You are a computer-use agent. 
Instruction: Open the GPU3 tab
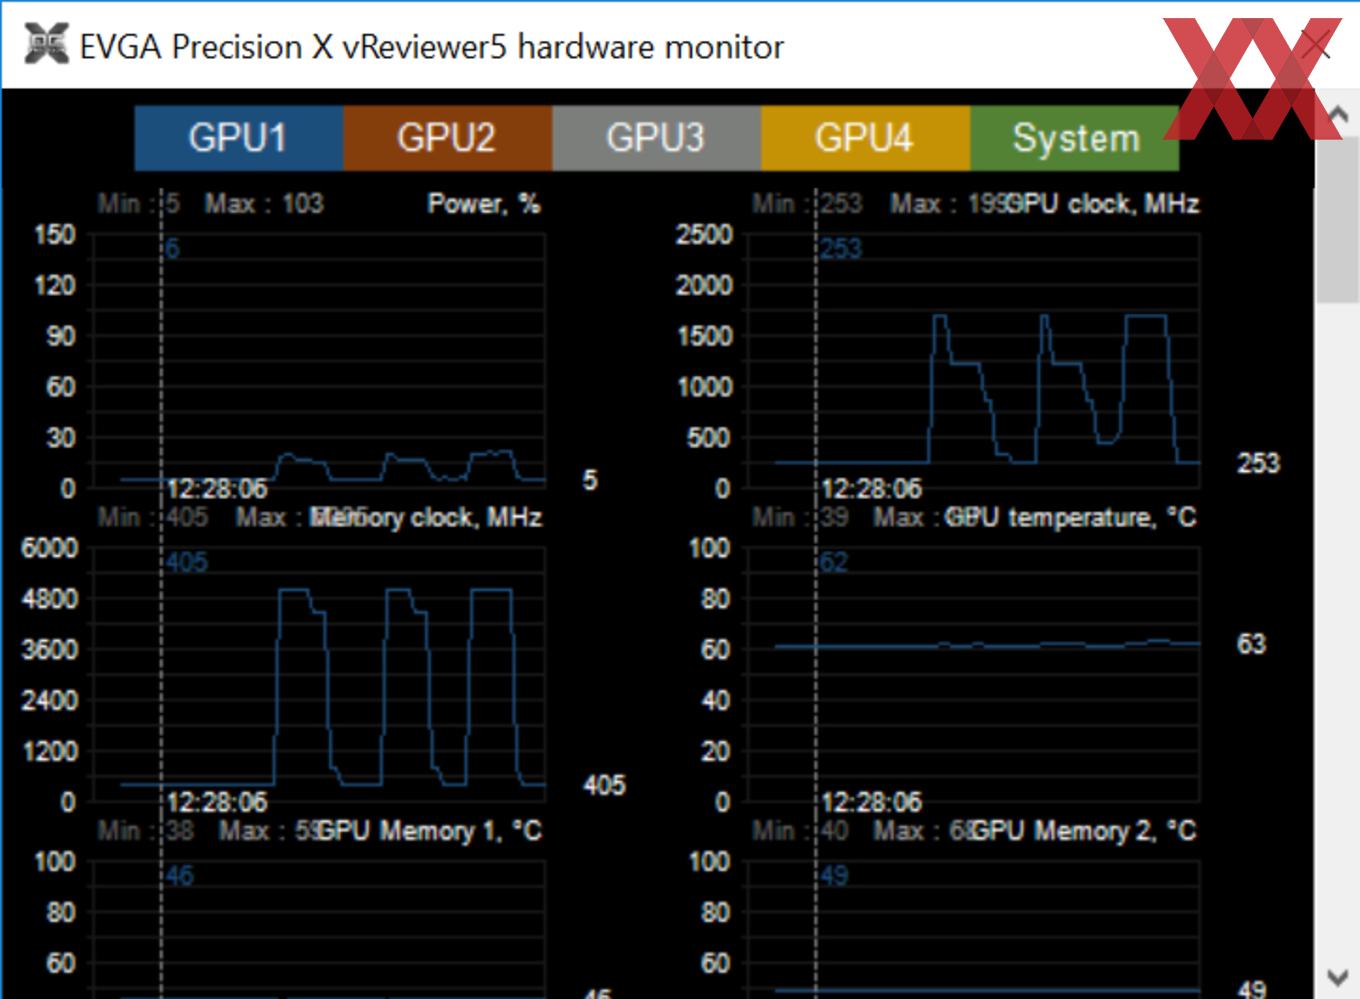tap(656, 138)
